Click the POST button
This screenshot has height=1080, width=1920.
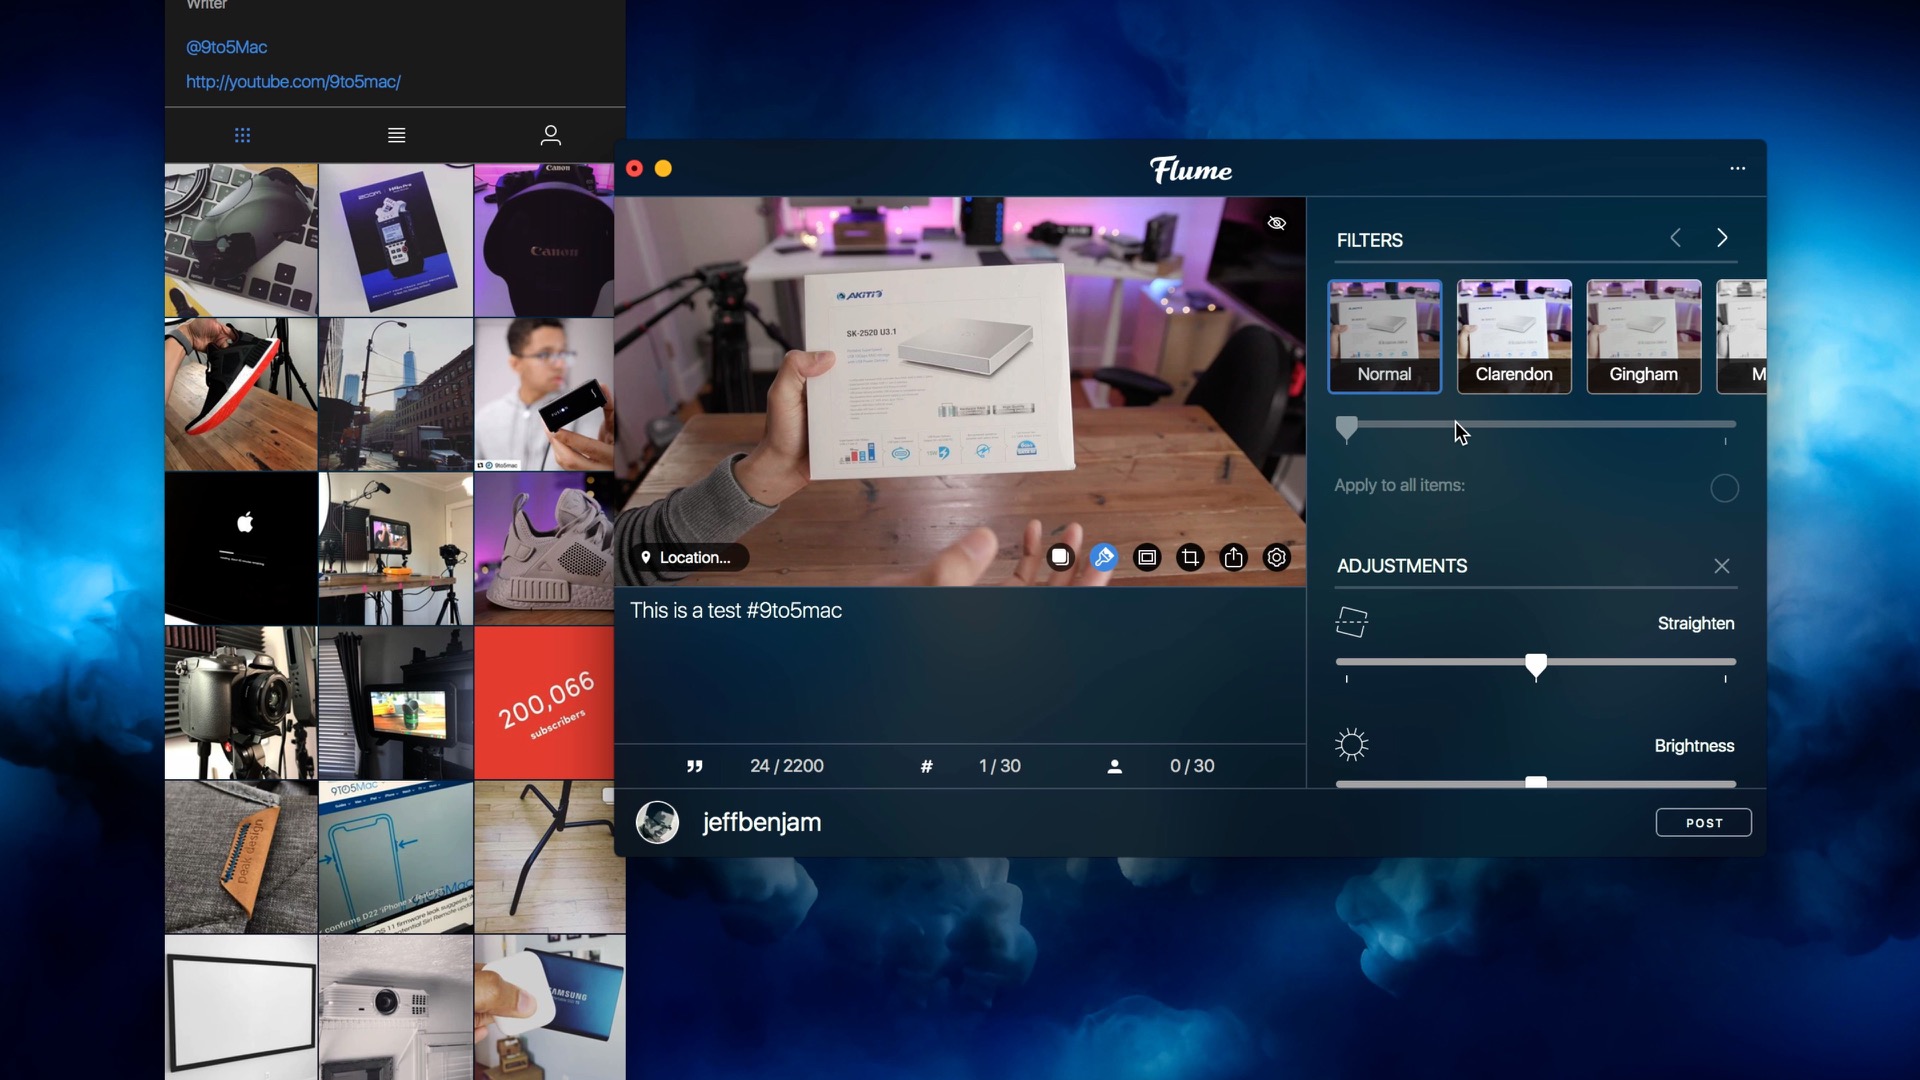pos(1703,822)
